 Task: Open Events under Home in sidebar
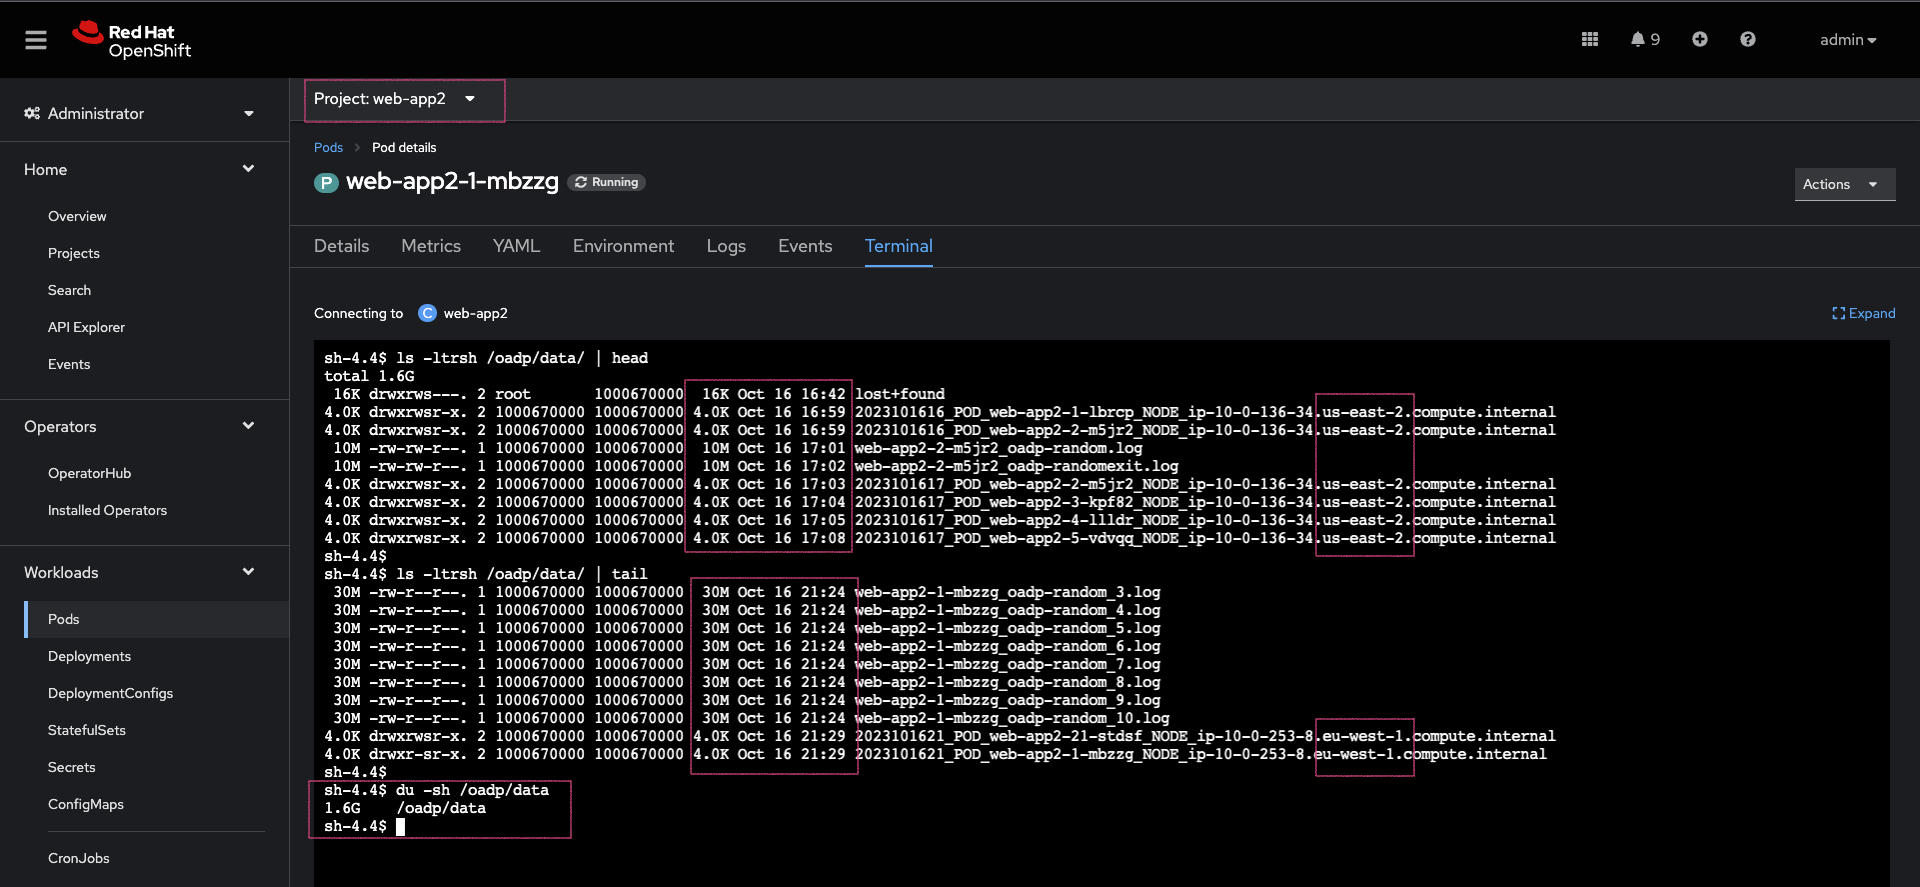click(x=69, y=365)
